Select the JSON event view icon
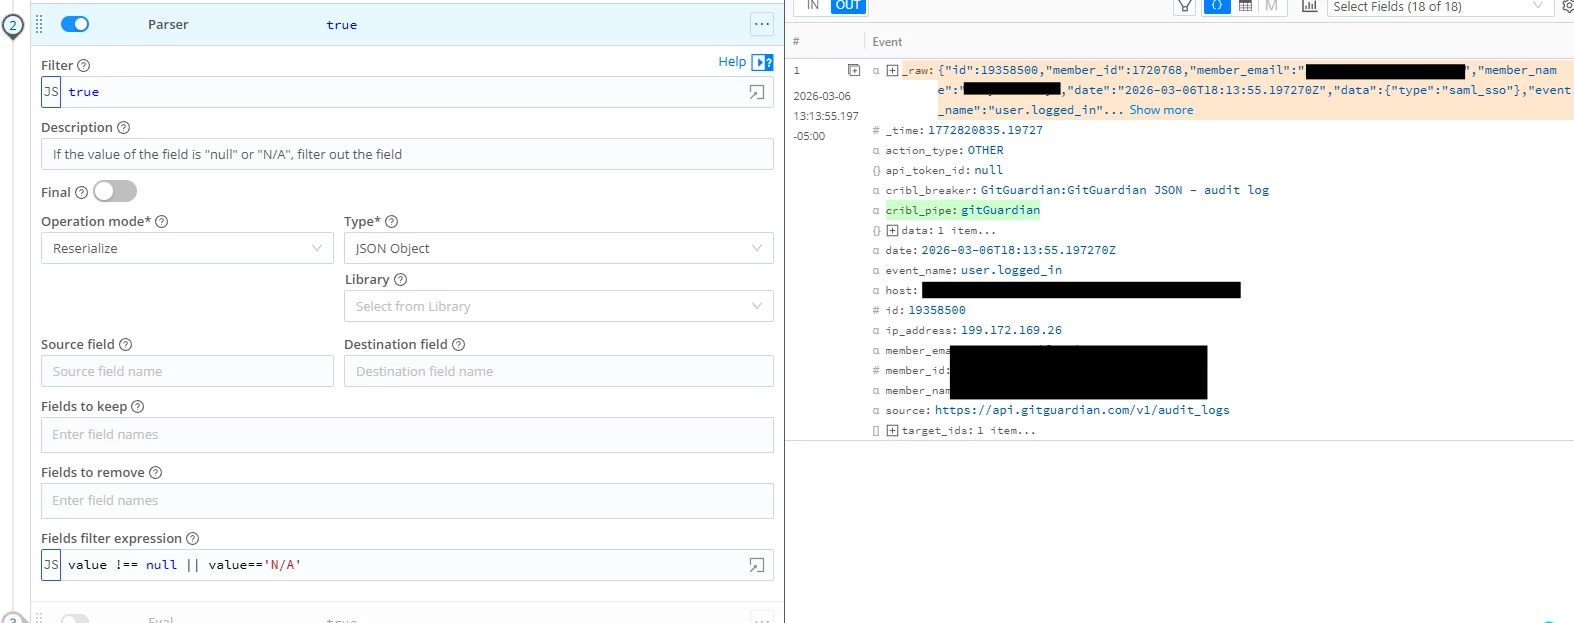Screen dimensions: 1574x623 point(1217,6)
